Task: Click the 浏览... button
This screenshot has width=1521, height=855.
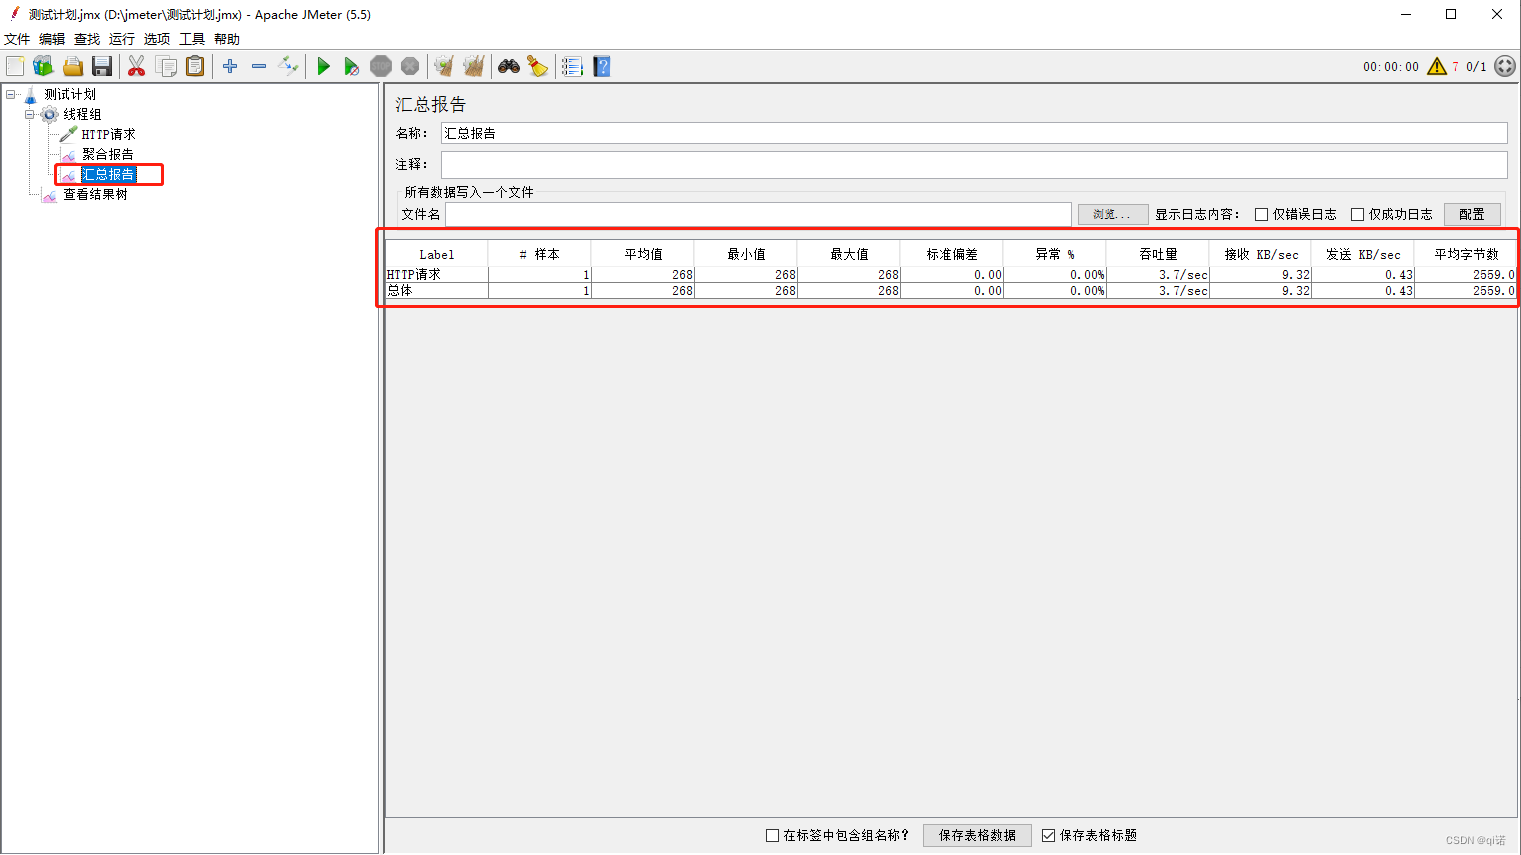Action: [x=1112, y=214]
